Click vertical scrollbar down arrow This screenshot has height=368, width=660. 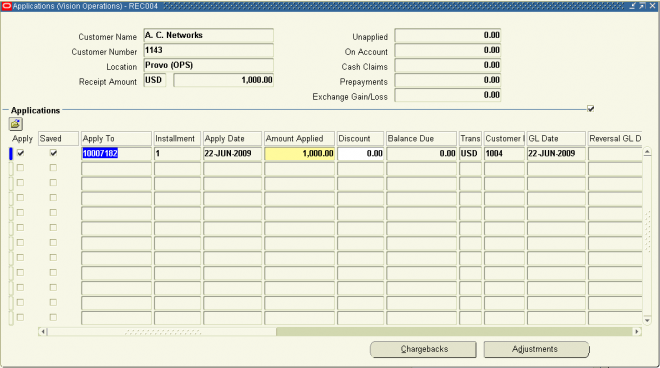647,320
